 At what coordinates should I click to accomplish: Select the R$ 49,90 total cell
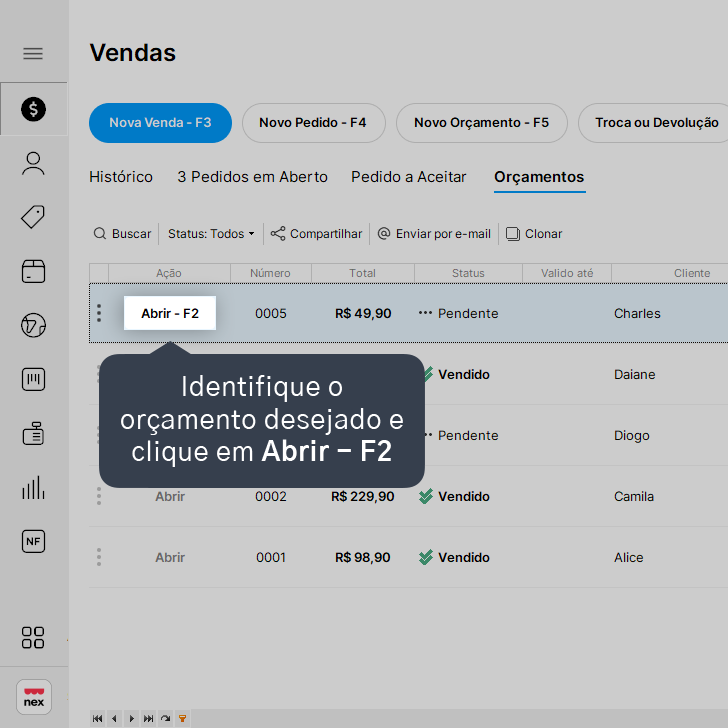pos(363,313)
